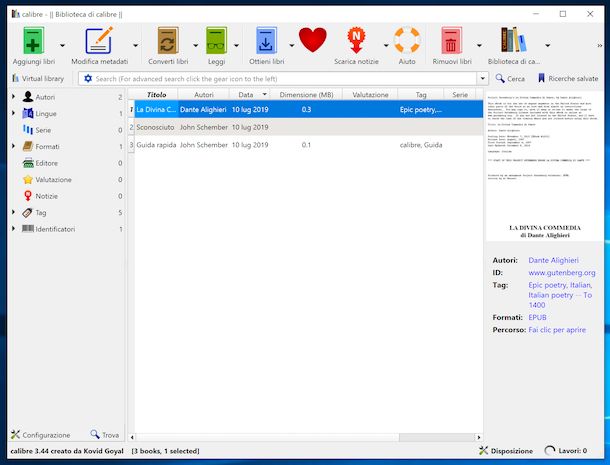Click the Ottieni libri download icon
The width and height of the screenshot is (610, 465).
click(x=266, y=40)
